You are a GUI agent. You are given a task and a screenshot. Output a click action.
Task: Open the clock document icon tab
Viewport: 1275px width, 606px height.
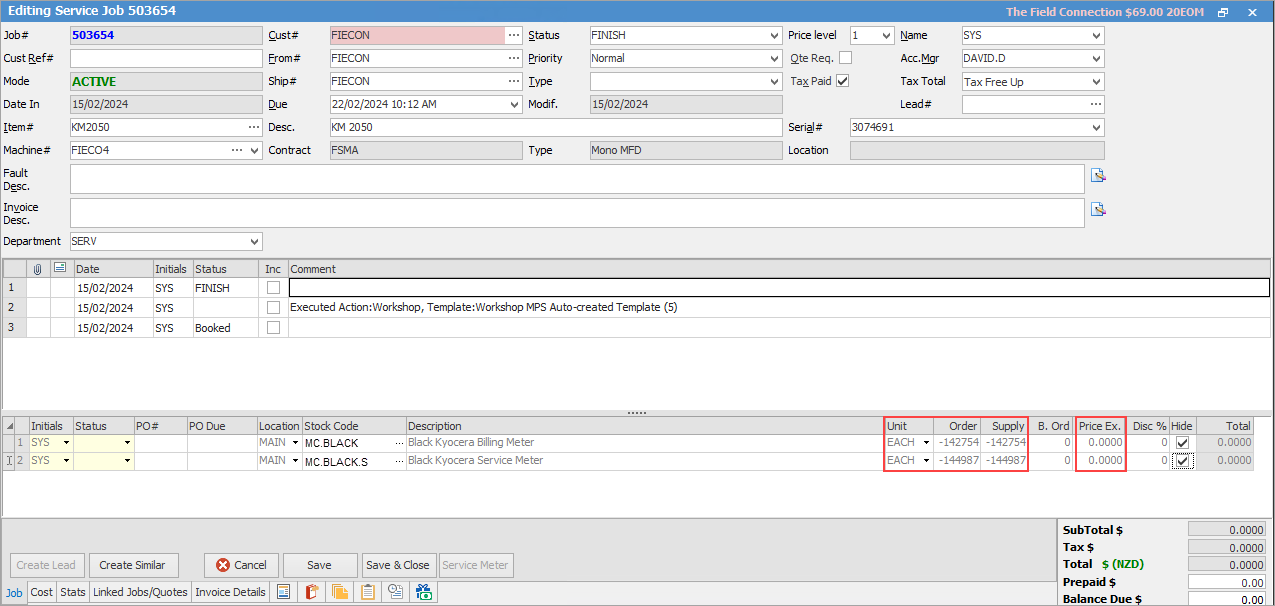(x=396, y=592)
